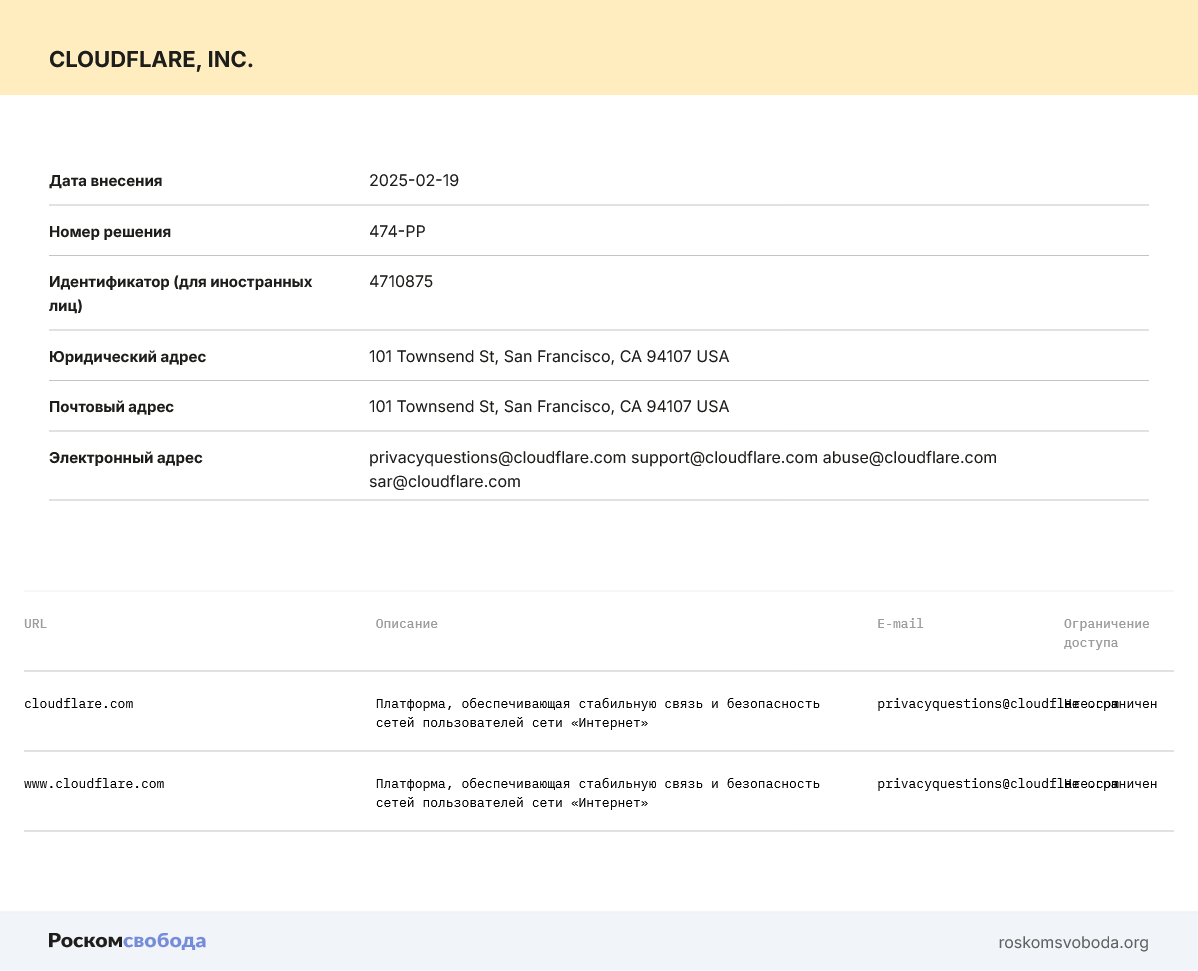This screenshot has height=971, width=1198.
Task: Select the address next to Почтовый адрес
Action: 549,406
